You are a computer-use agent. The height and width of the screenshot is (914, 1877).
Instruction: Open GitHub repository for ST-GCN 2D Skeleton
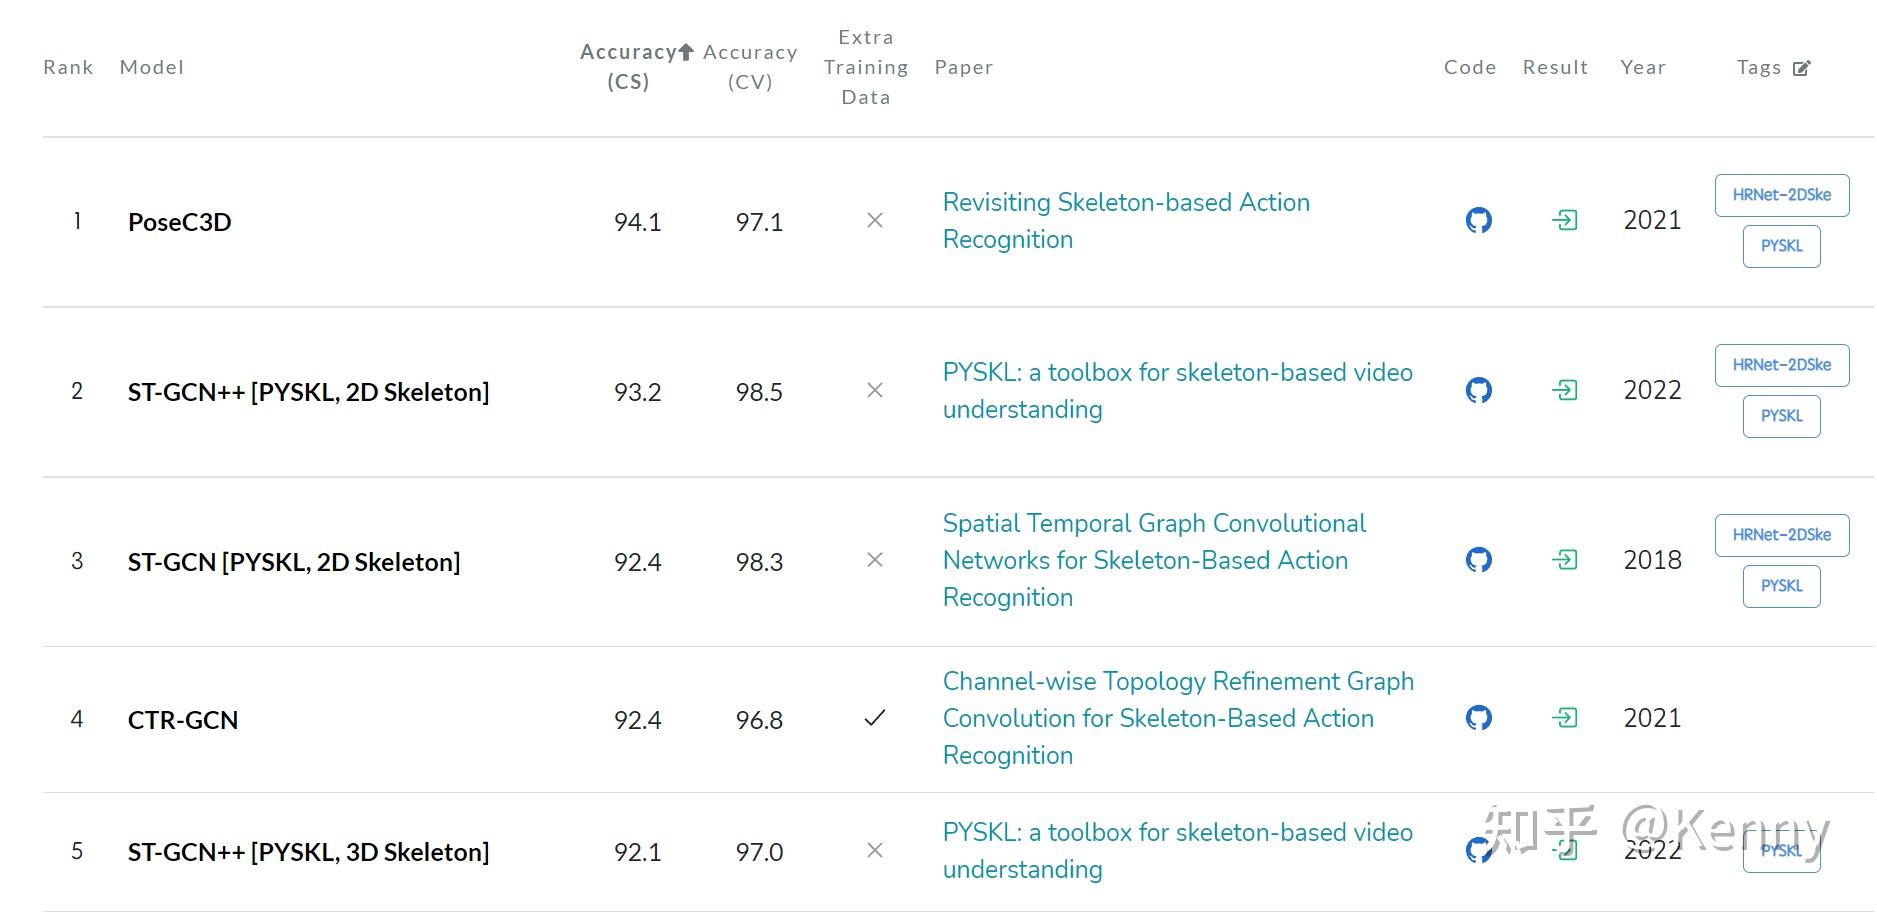(1478, 560)
